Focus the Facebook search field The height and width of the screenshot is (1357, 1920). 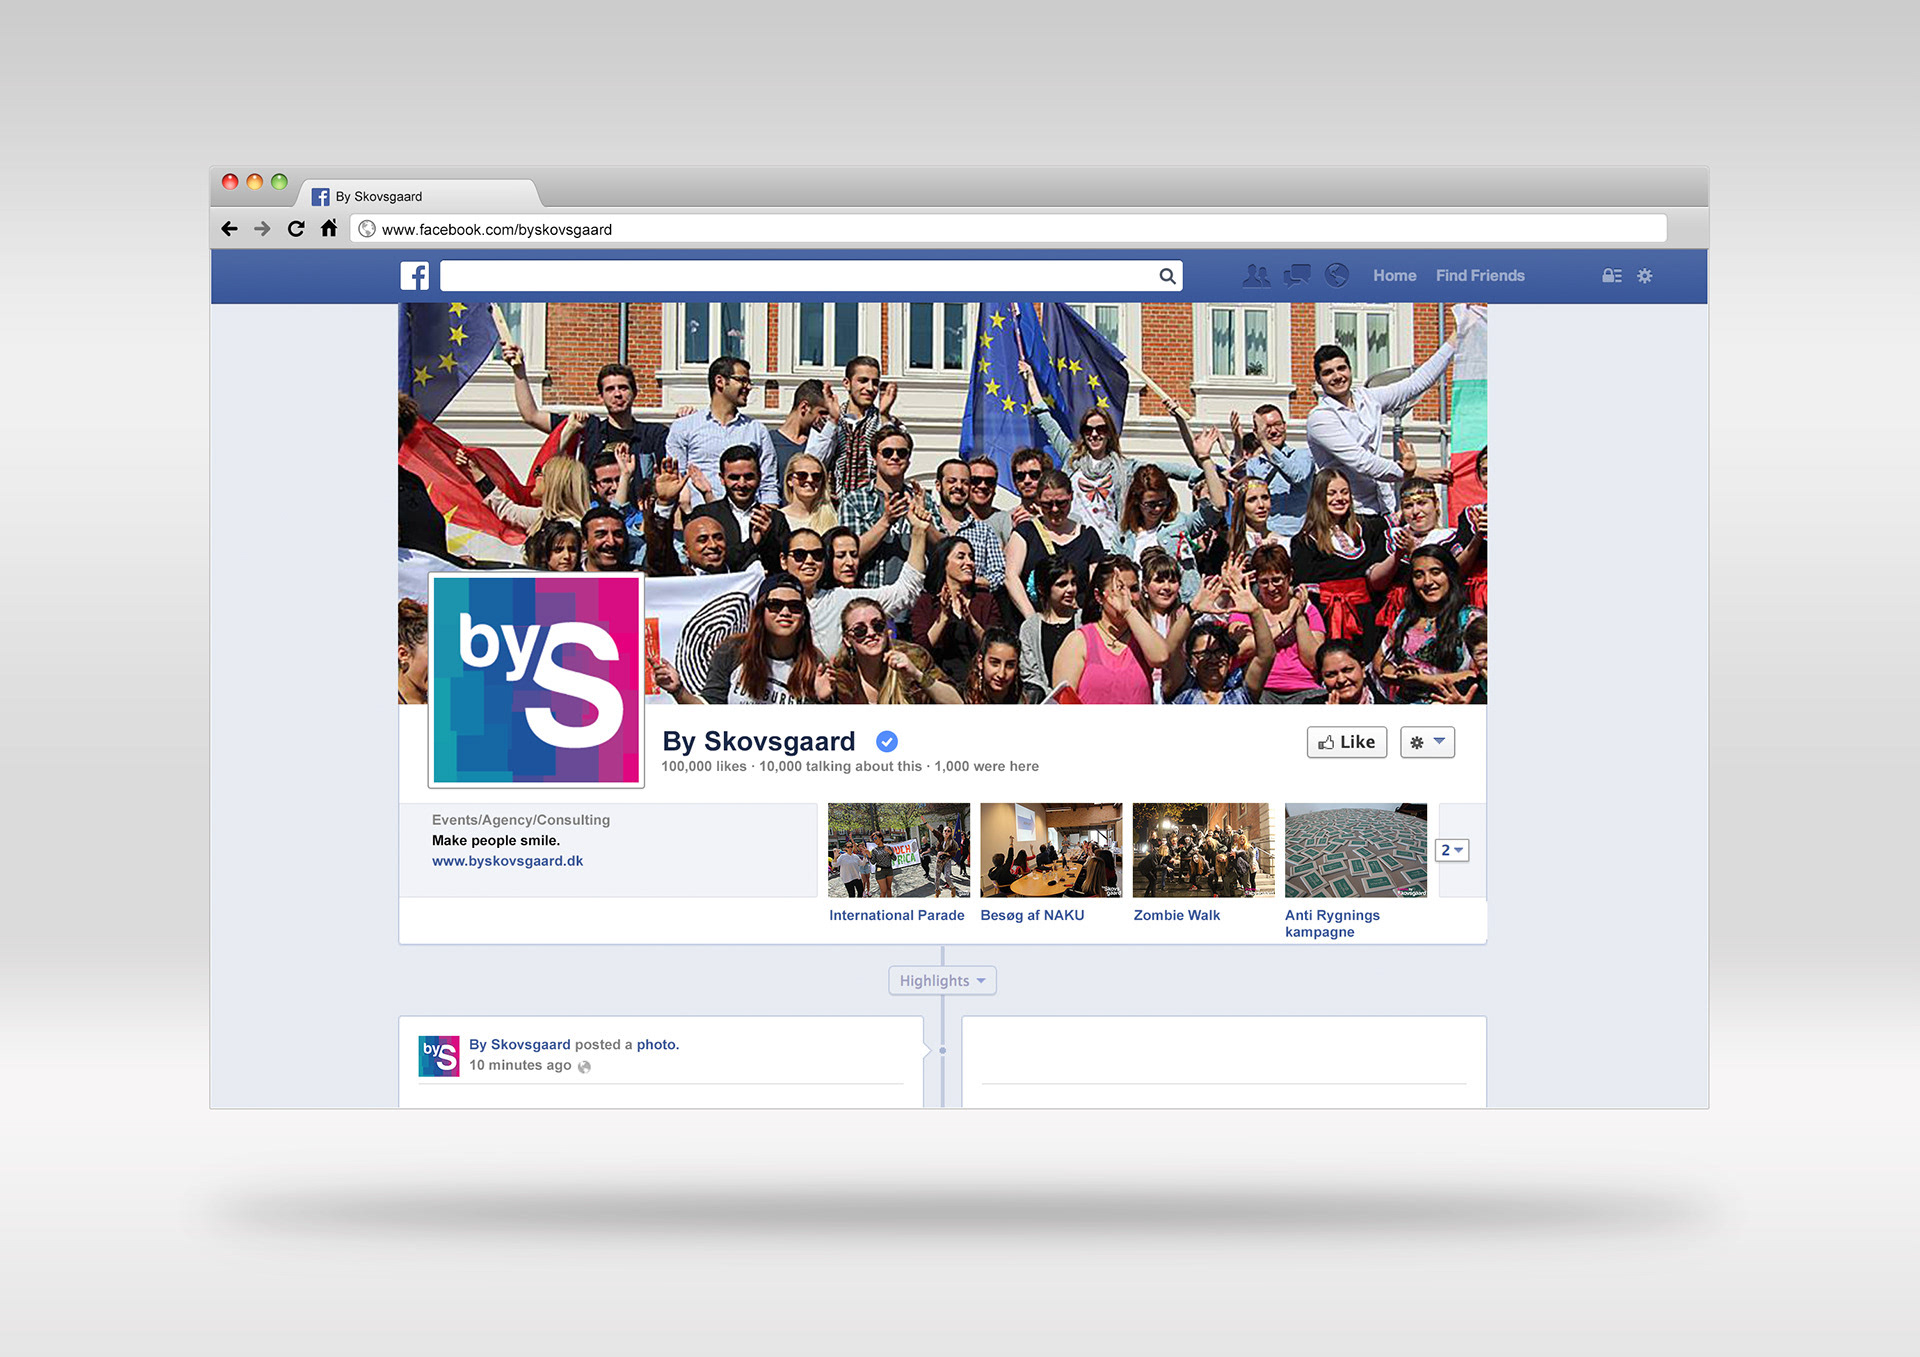point(811,276)
